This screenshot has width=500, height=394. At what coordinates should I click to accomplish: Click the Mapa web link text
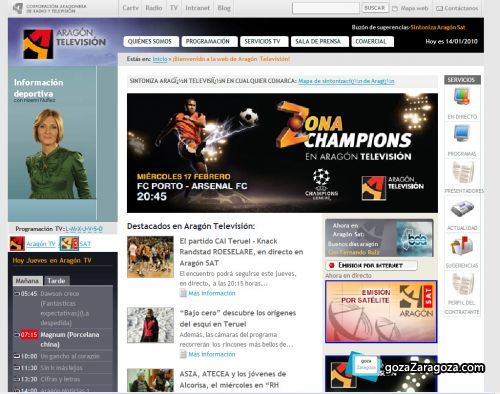point(414,8)
